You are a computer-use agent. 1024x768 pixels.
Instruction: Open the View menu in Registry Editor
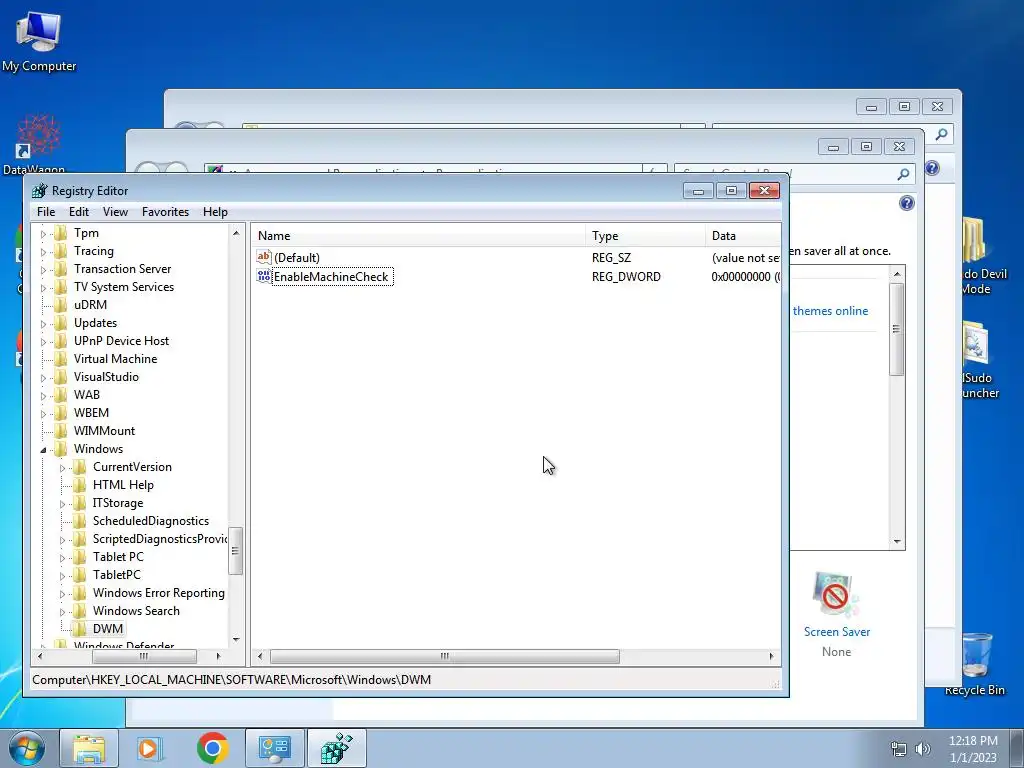pos(115,212)
